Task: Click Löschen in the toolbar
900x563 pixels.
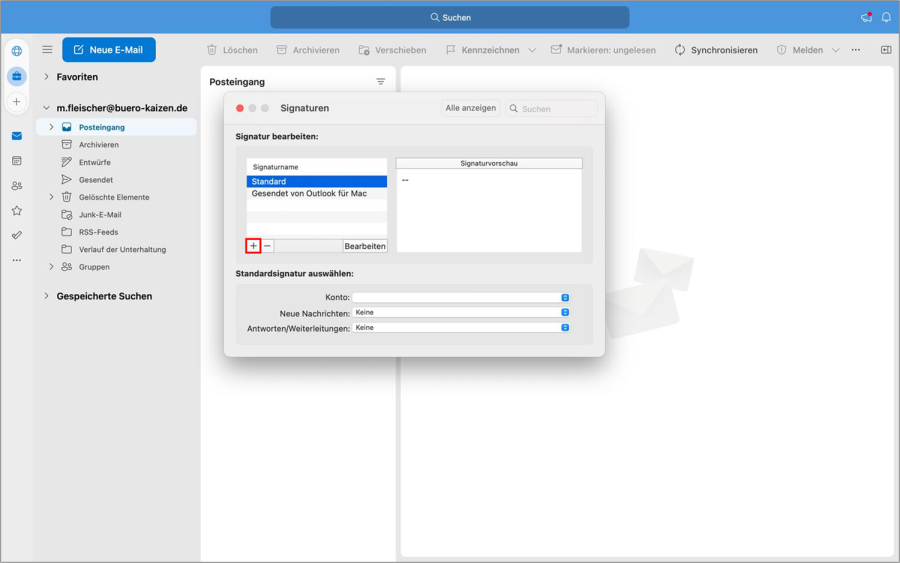Action: (232, 50)
